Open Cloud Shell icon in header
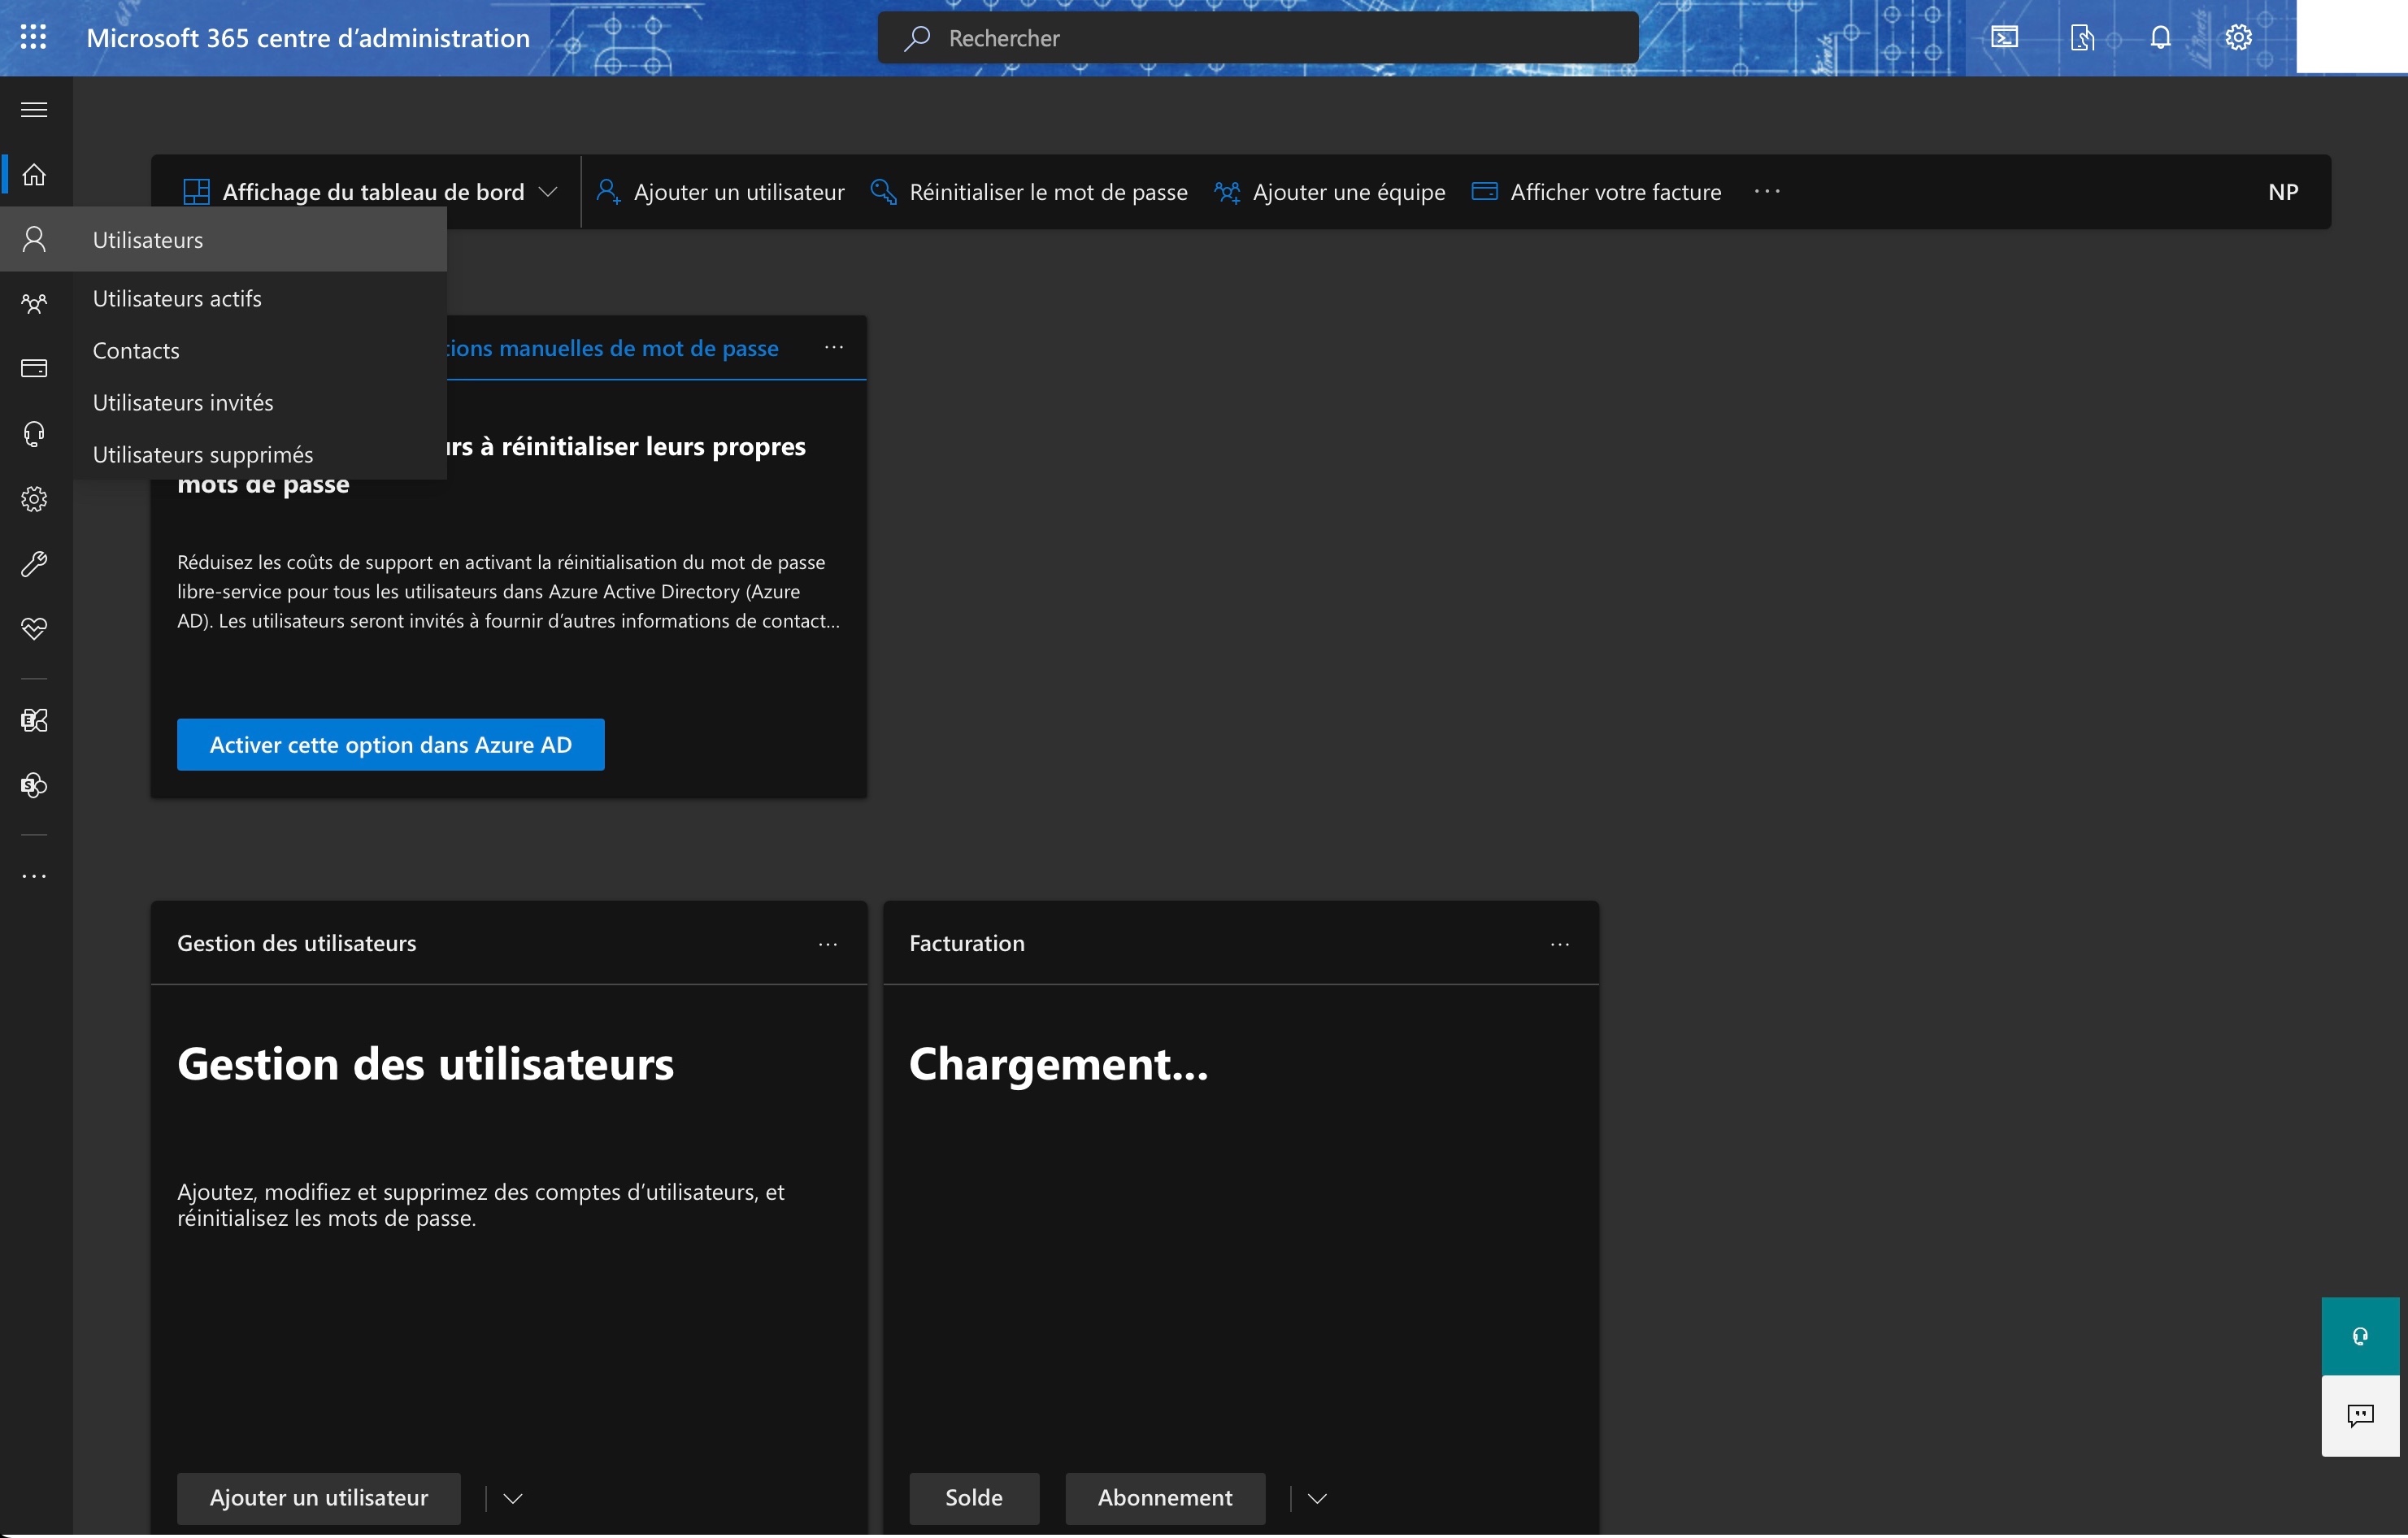 coord(2004,38)
